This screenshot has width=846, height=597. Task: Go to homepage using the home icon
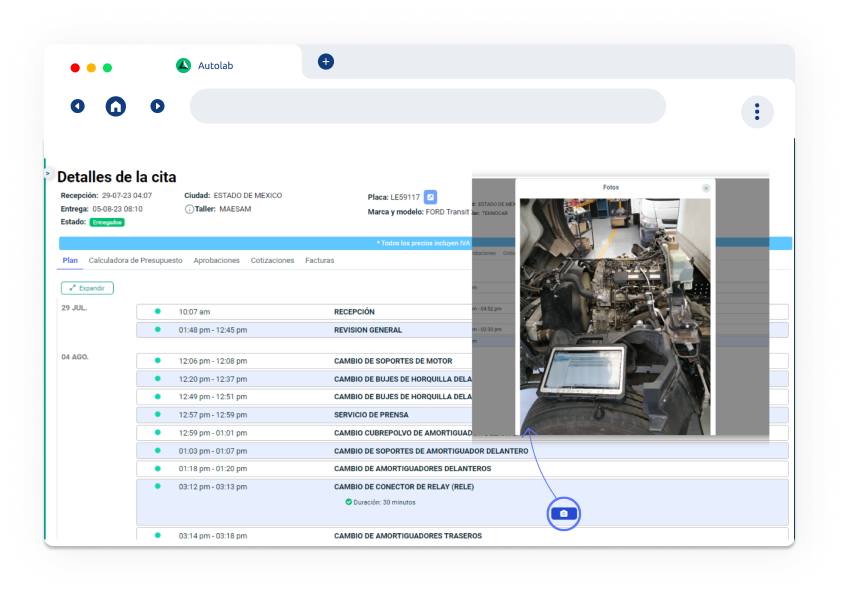coord(115,106)
